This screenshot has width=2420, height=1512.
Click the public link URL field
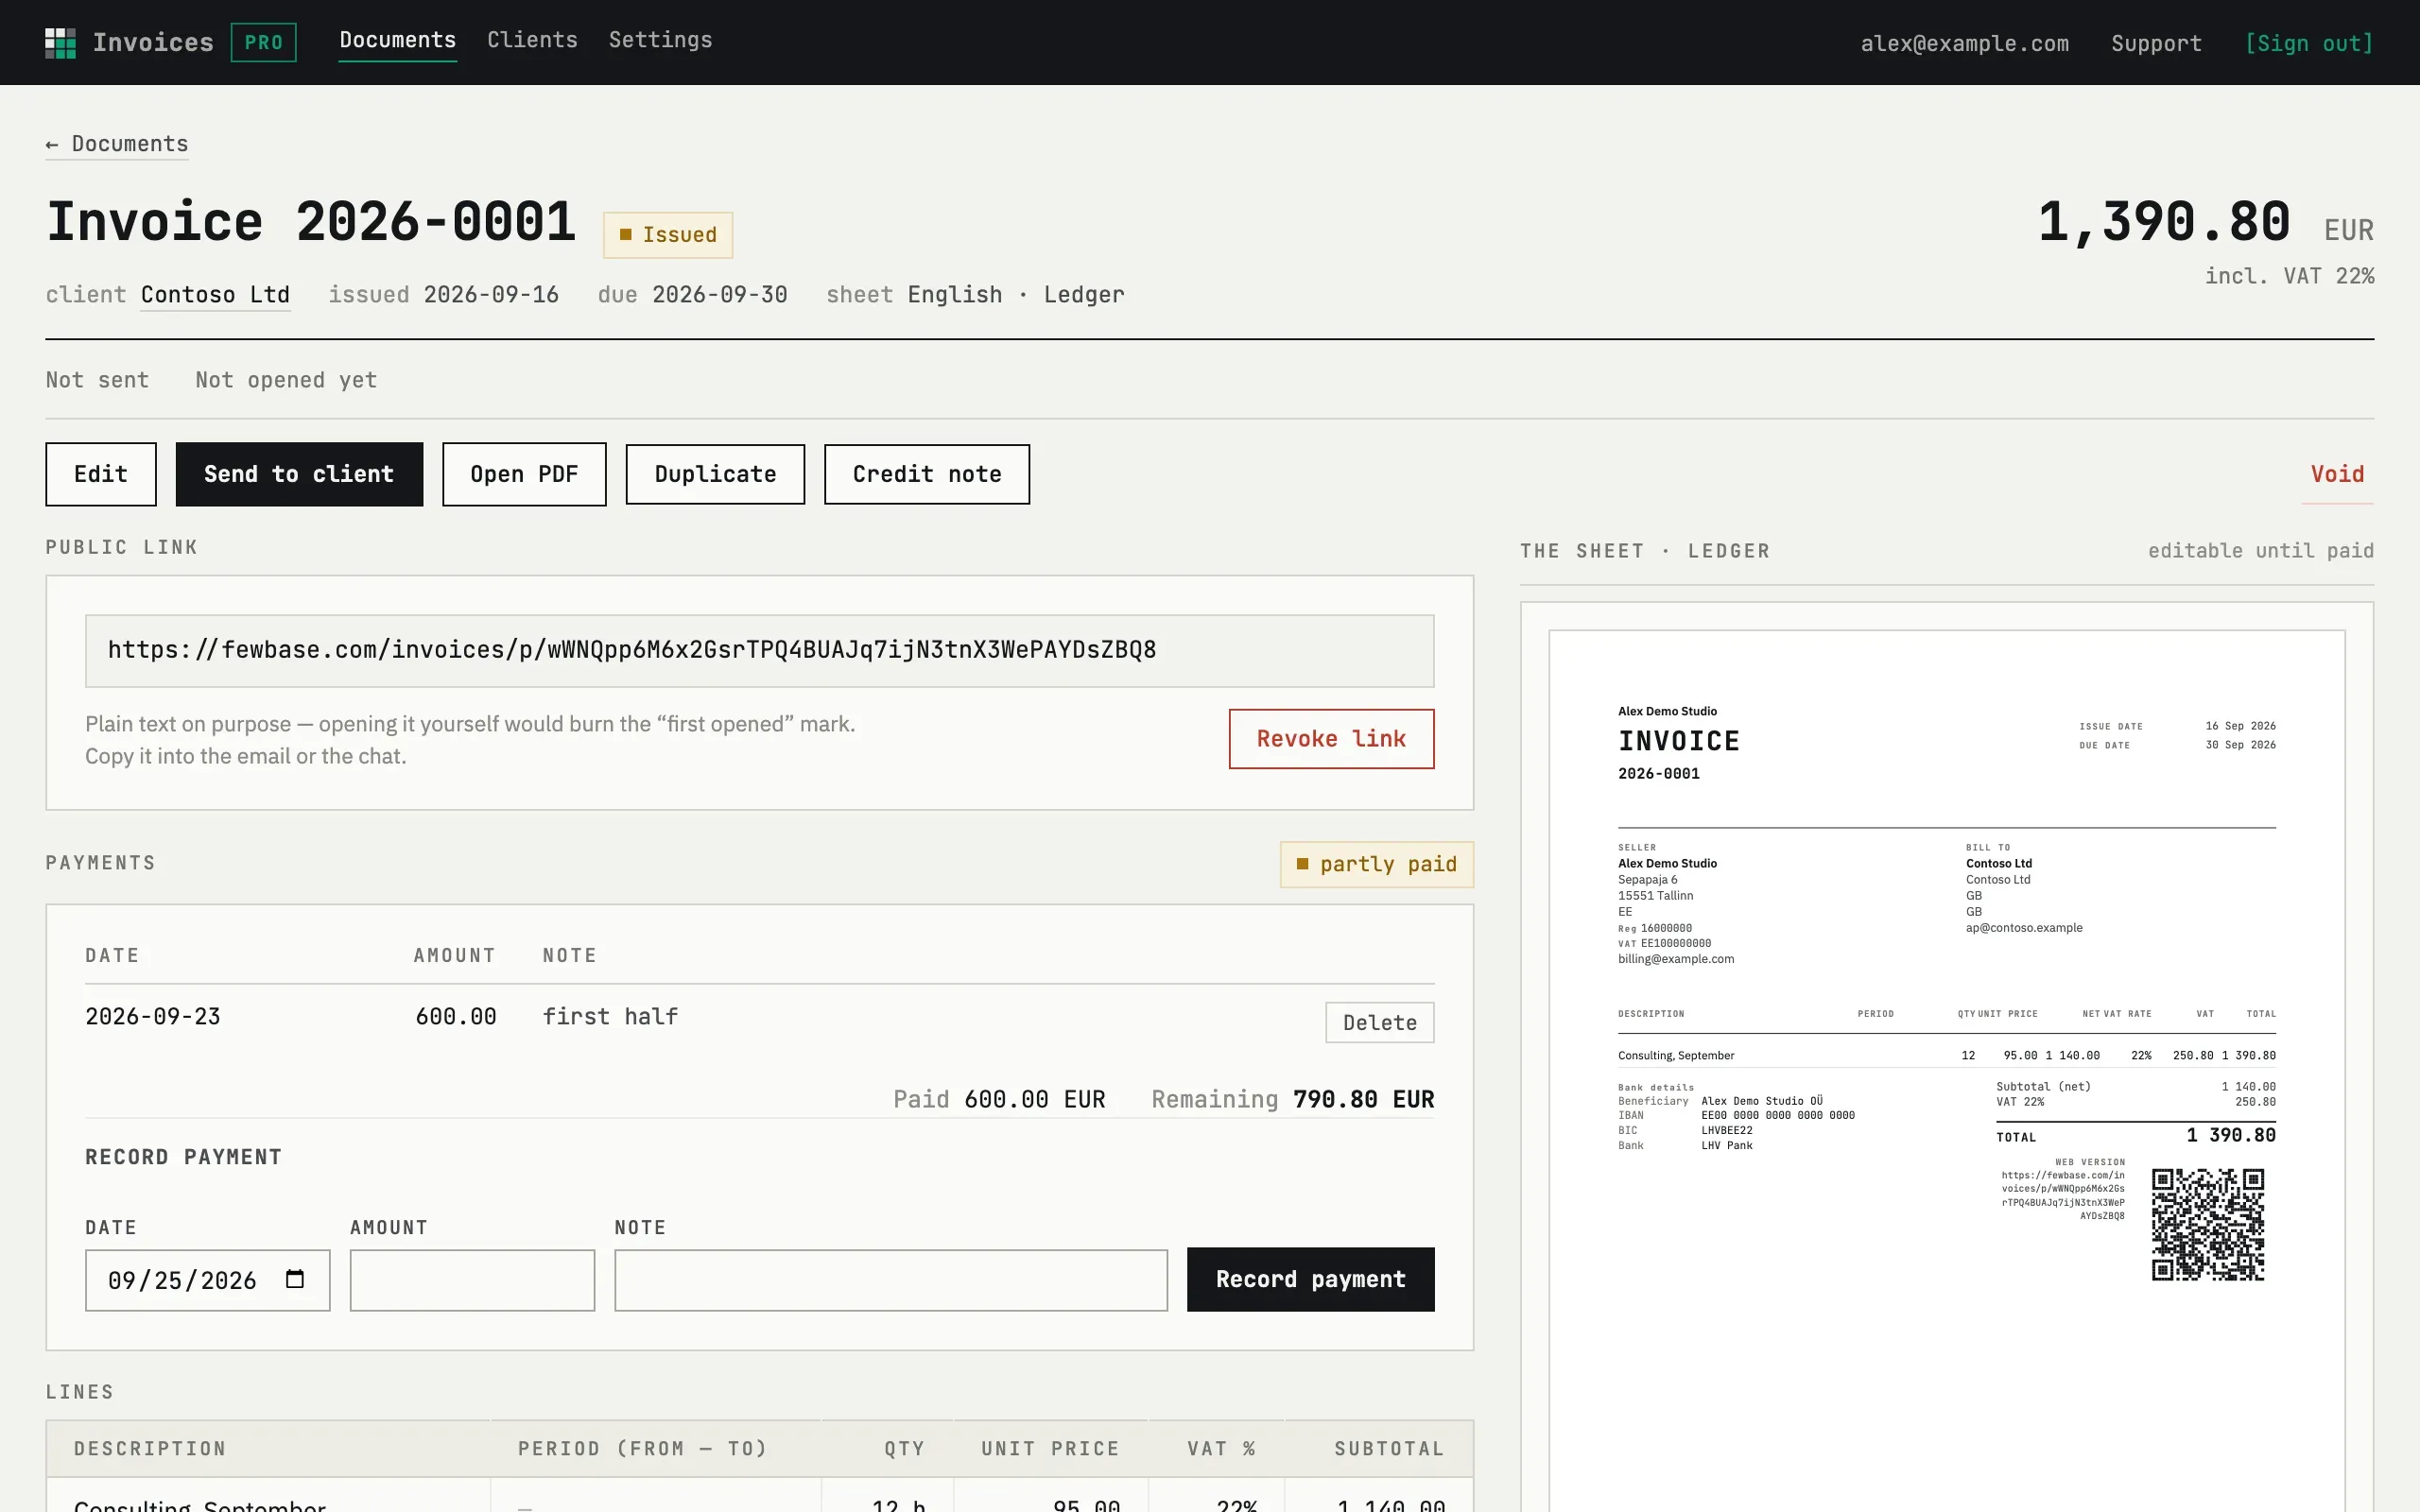click(759, 650)
